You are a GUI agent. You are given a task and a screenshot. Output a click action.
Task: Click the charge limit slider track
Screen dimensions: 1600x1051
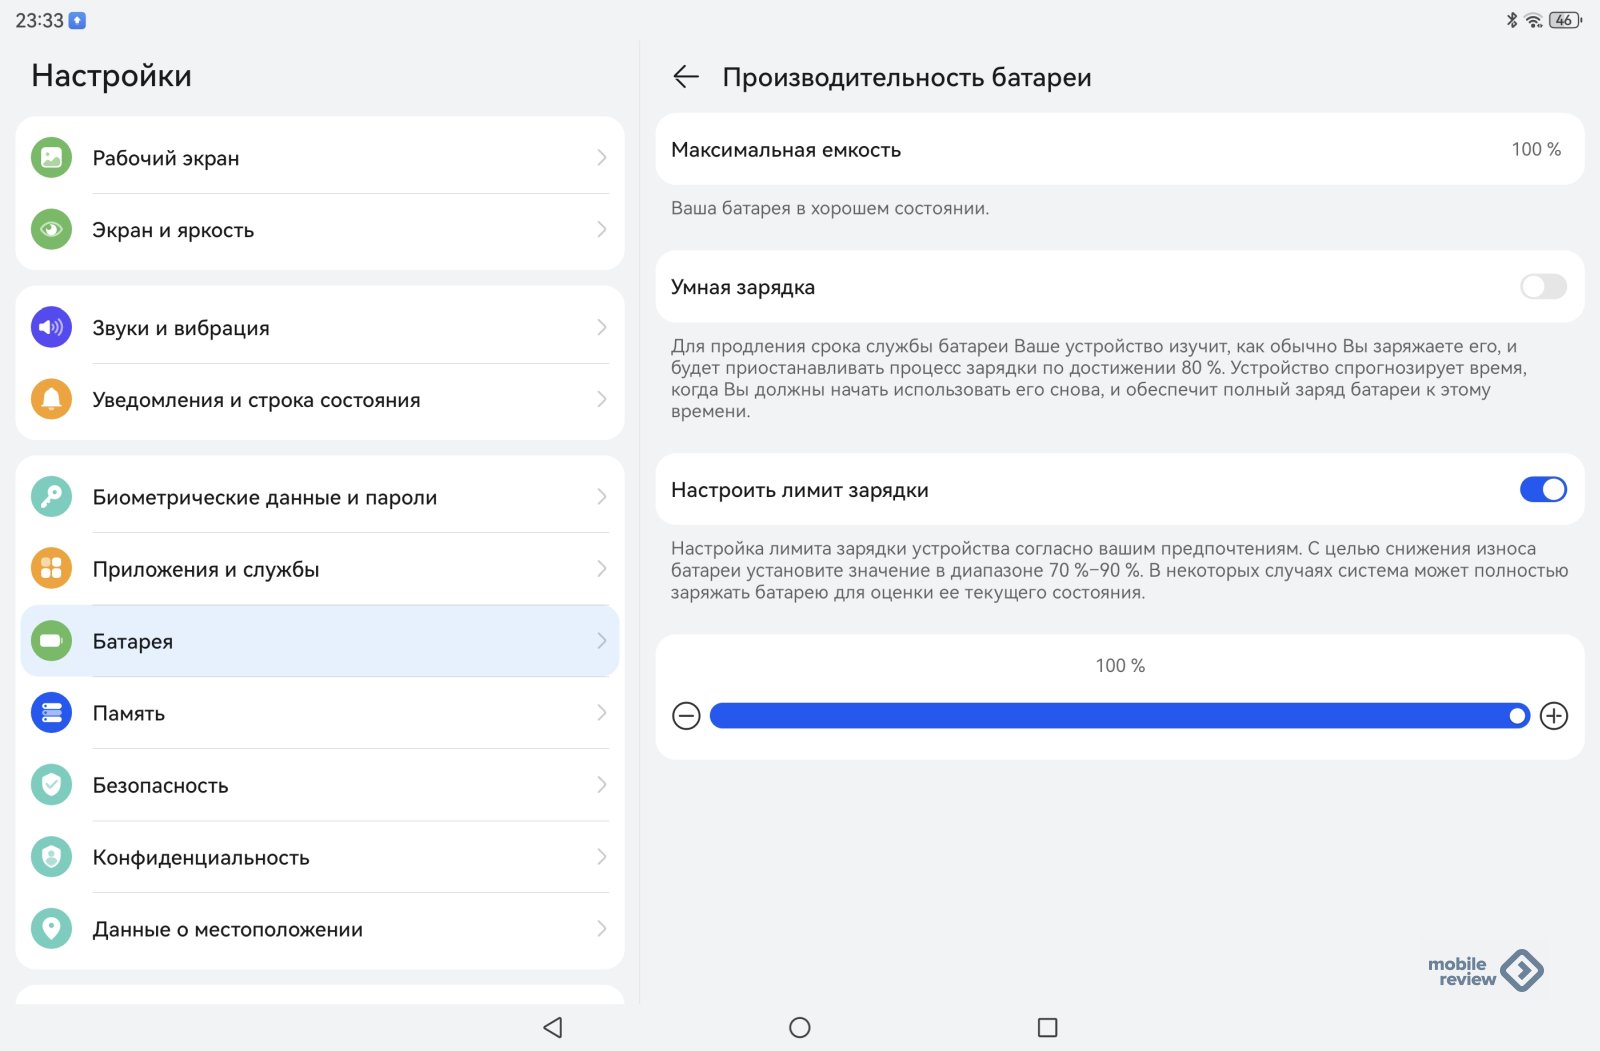pos(1118,716)
